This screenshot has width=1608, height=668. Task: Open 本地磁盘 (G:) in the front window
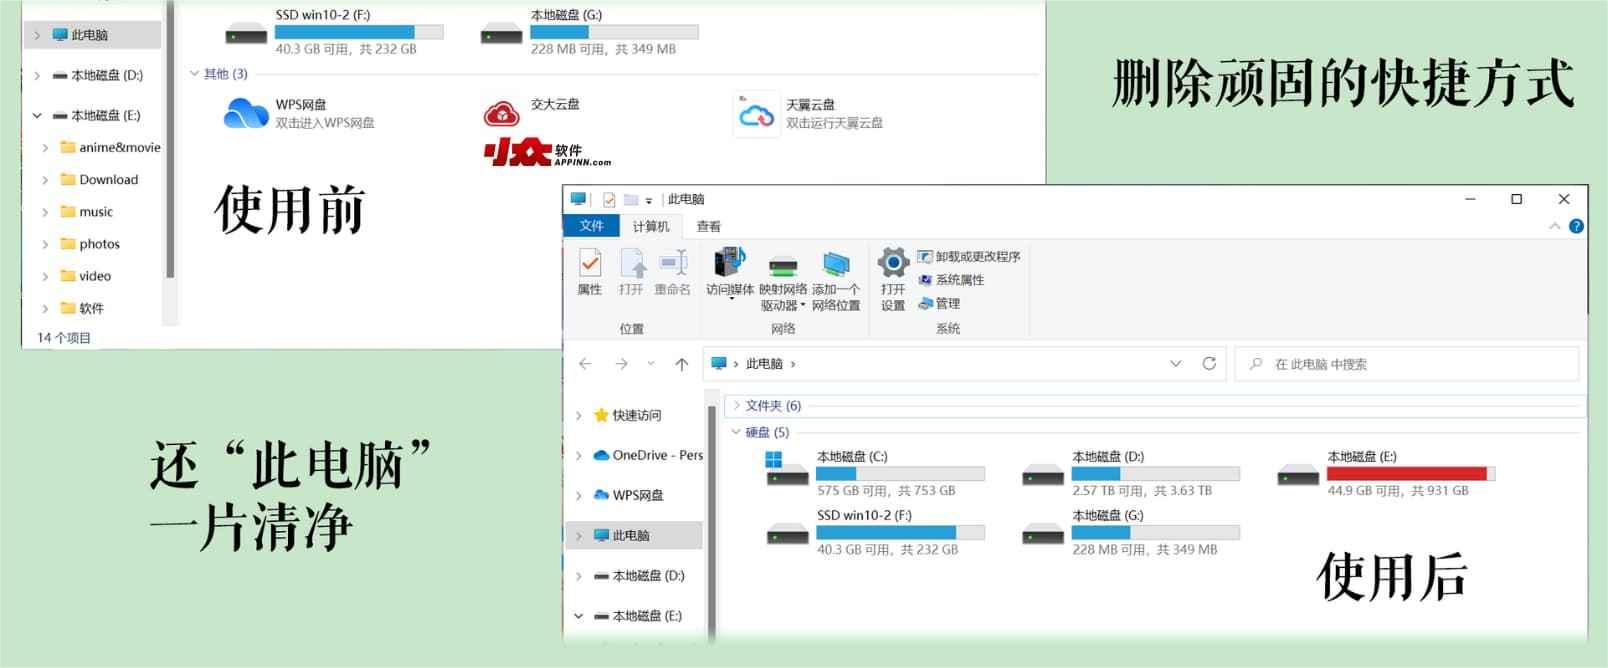click(1132, 532)
